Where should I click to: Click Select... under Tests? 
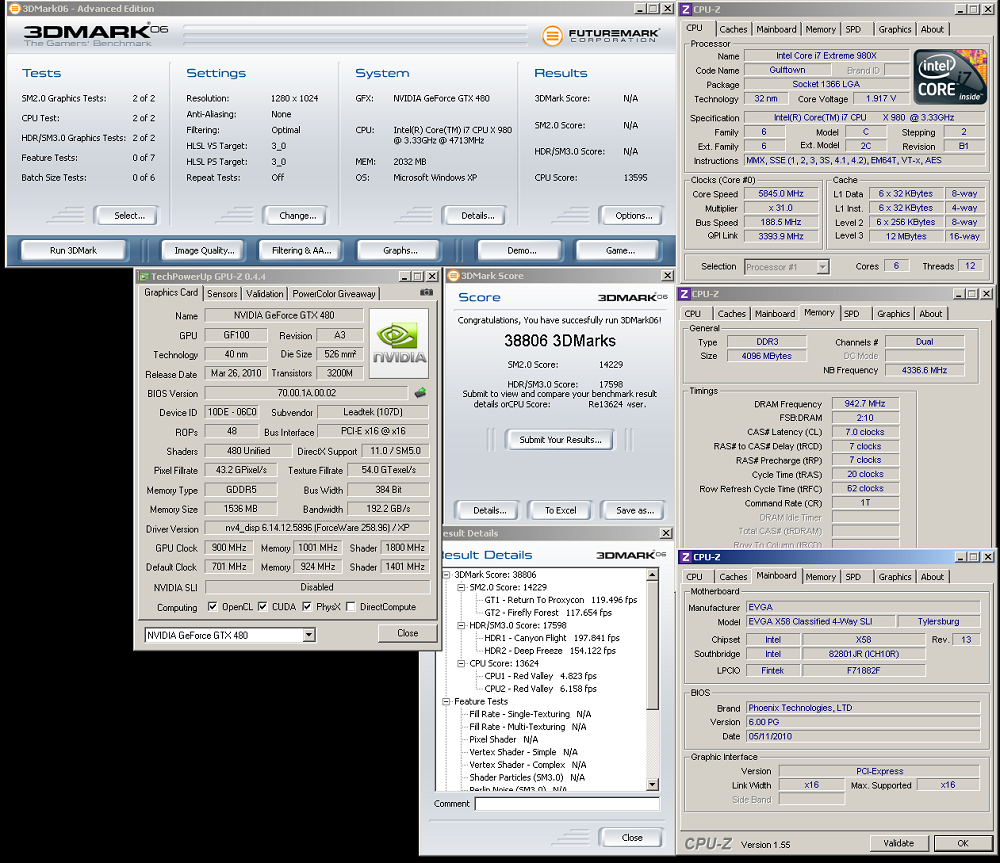pos(129,216)
